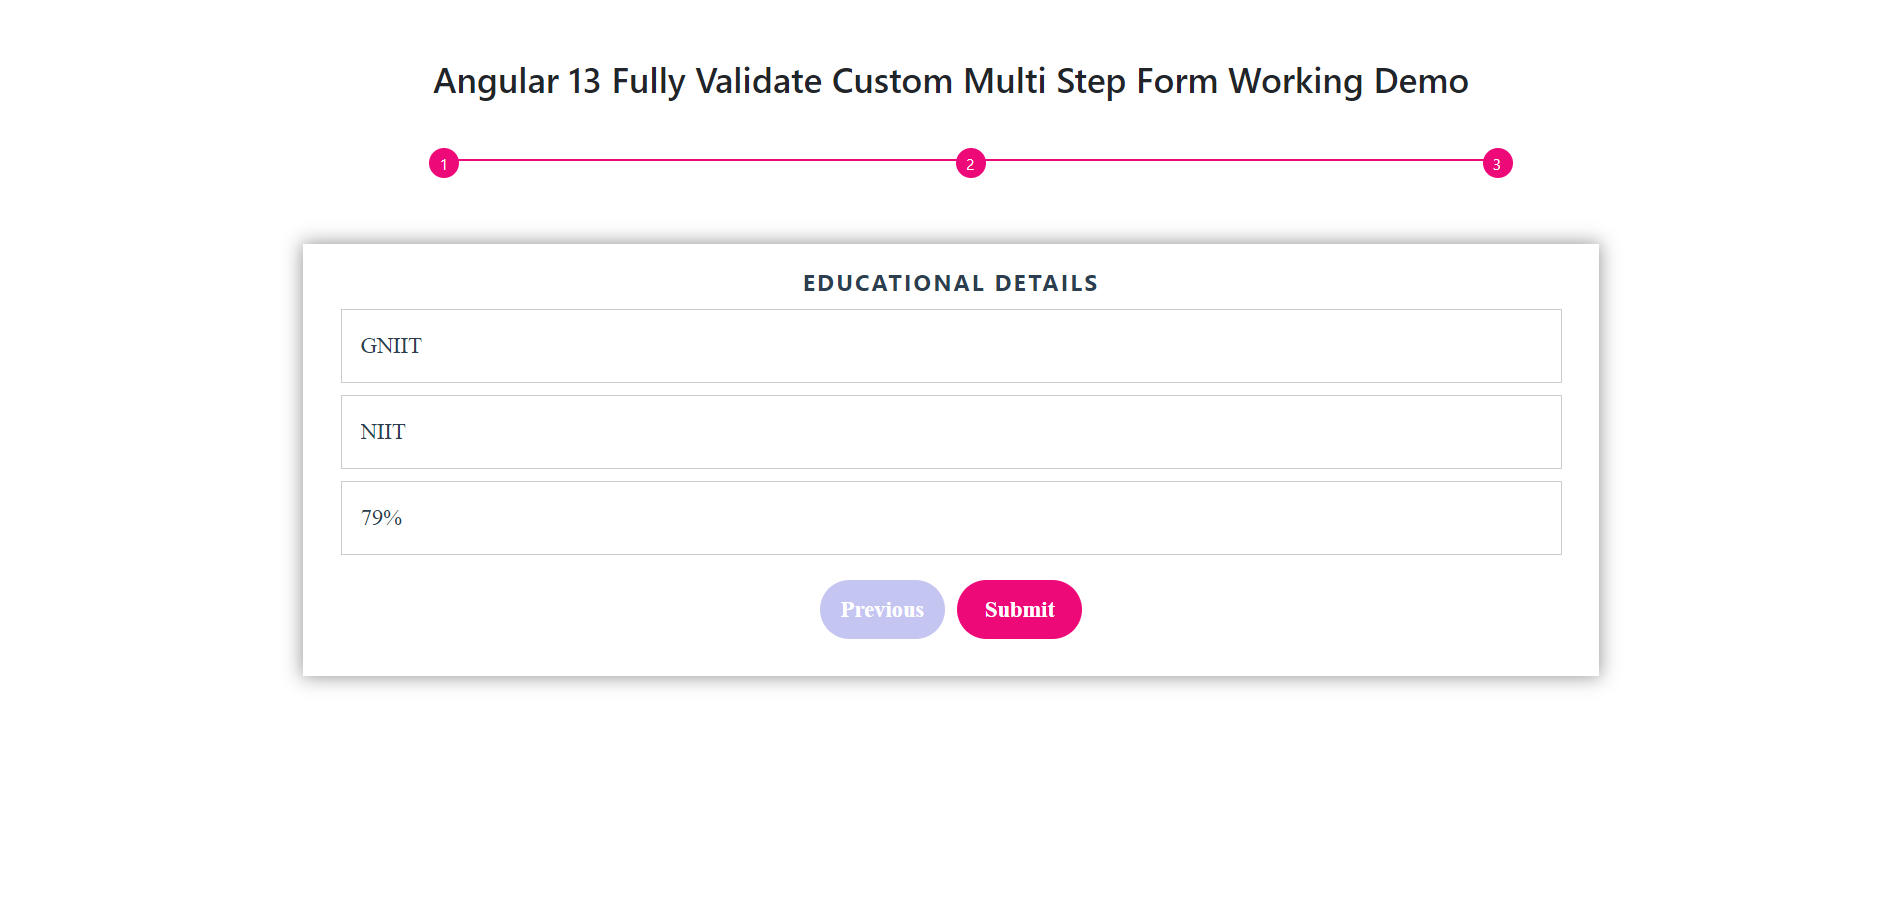This screenshot has width=1893, height=907.
Task: Jump to step 3 circle marker
Action: point(1497,163)
